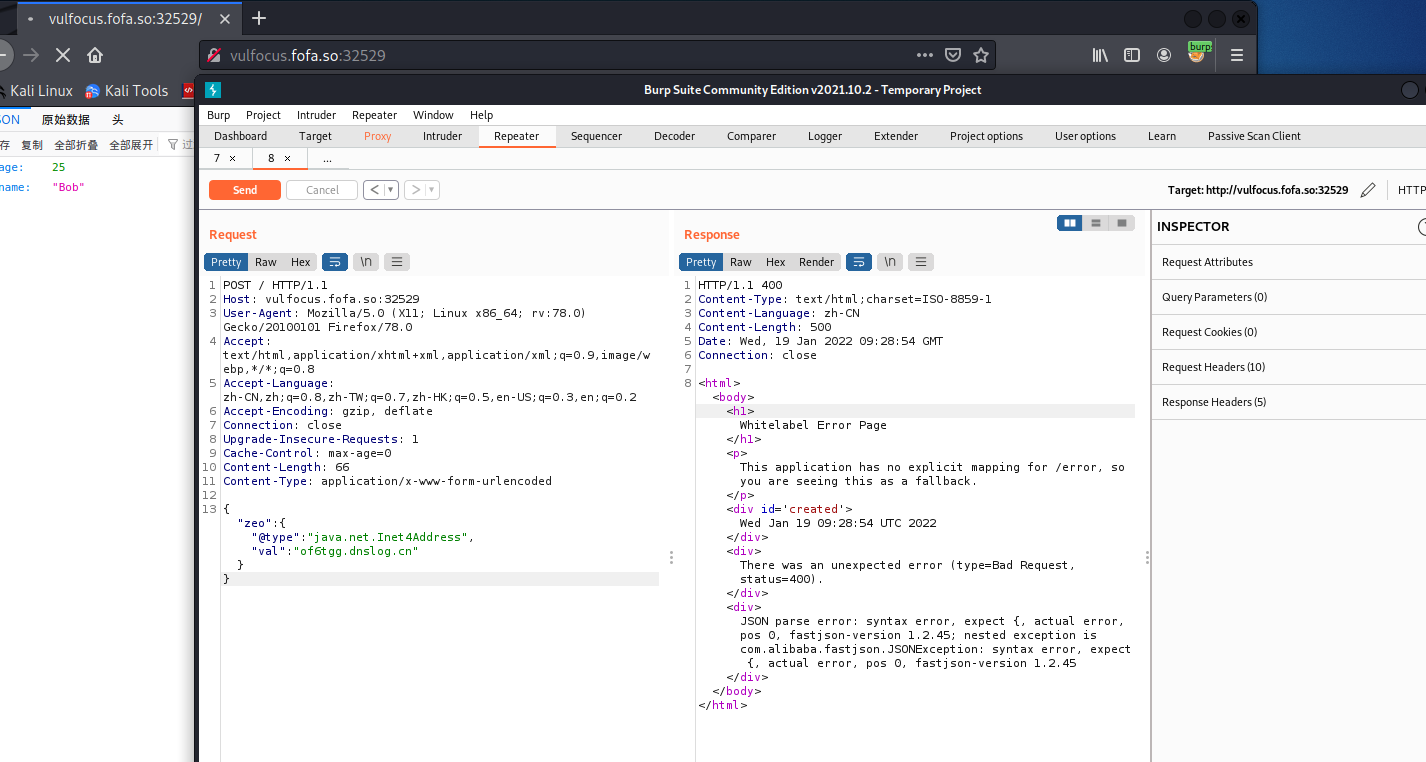Viewport: 1426px width, 762px height.
Task: Click the Cancel button in Repeater
Action: click(x=322, y=190)
